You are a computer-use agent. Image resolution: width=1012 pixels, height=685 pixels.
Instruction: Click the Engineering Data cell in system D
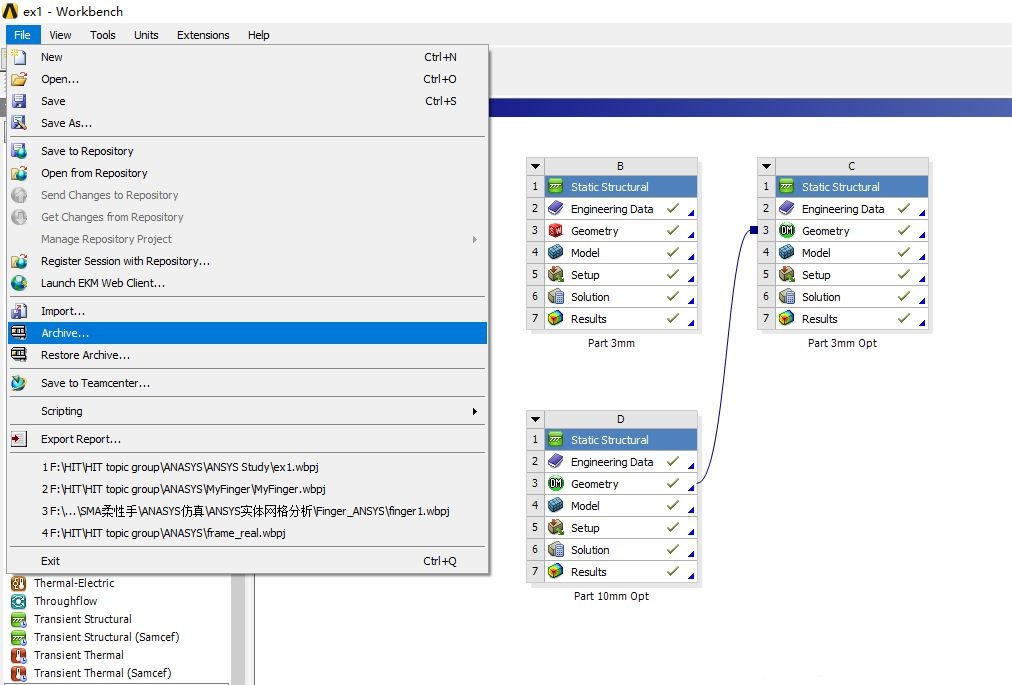[621, 462]
